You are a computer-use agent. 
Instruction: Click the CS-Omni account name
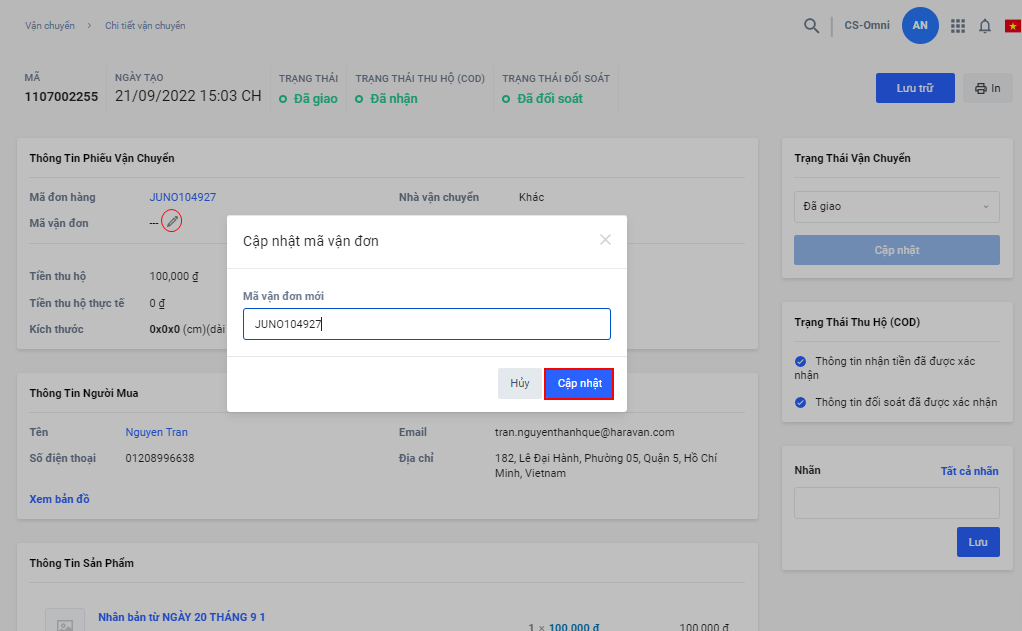(x=867, y=25)
